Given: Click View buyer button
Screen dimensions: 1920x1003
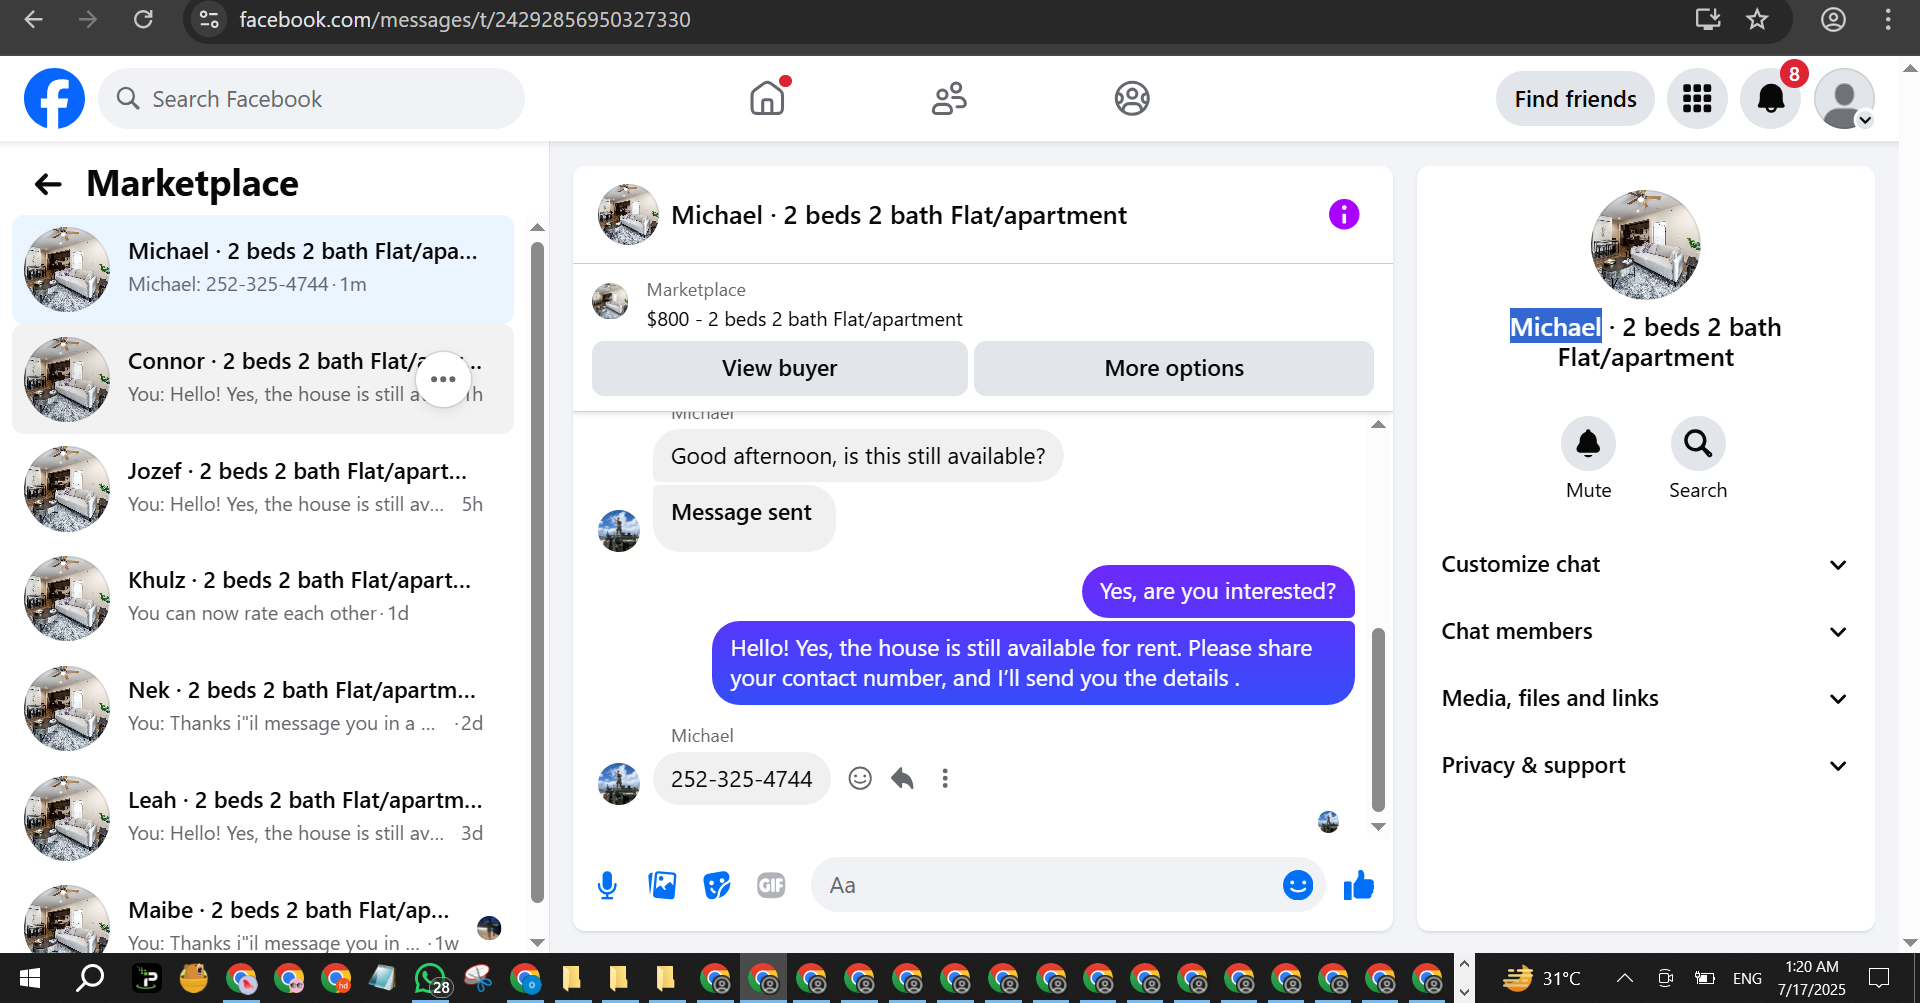Looking at the screenshot, I should click(780, 368).
